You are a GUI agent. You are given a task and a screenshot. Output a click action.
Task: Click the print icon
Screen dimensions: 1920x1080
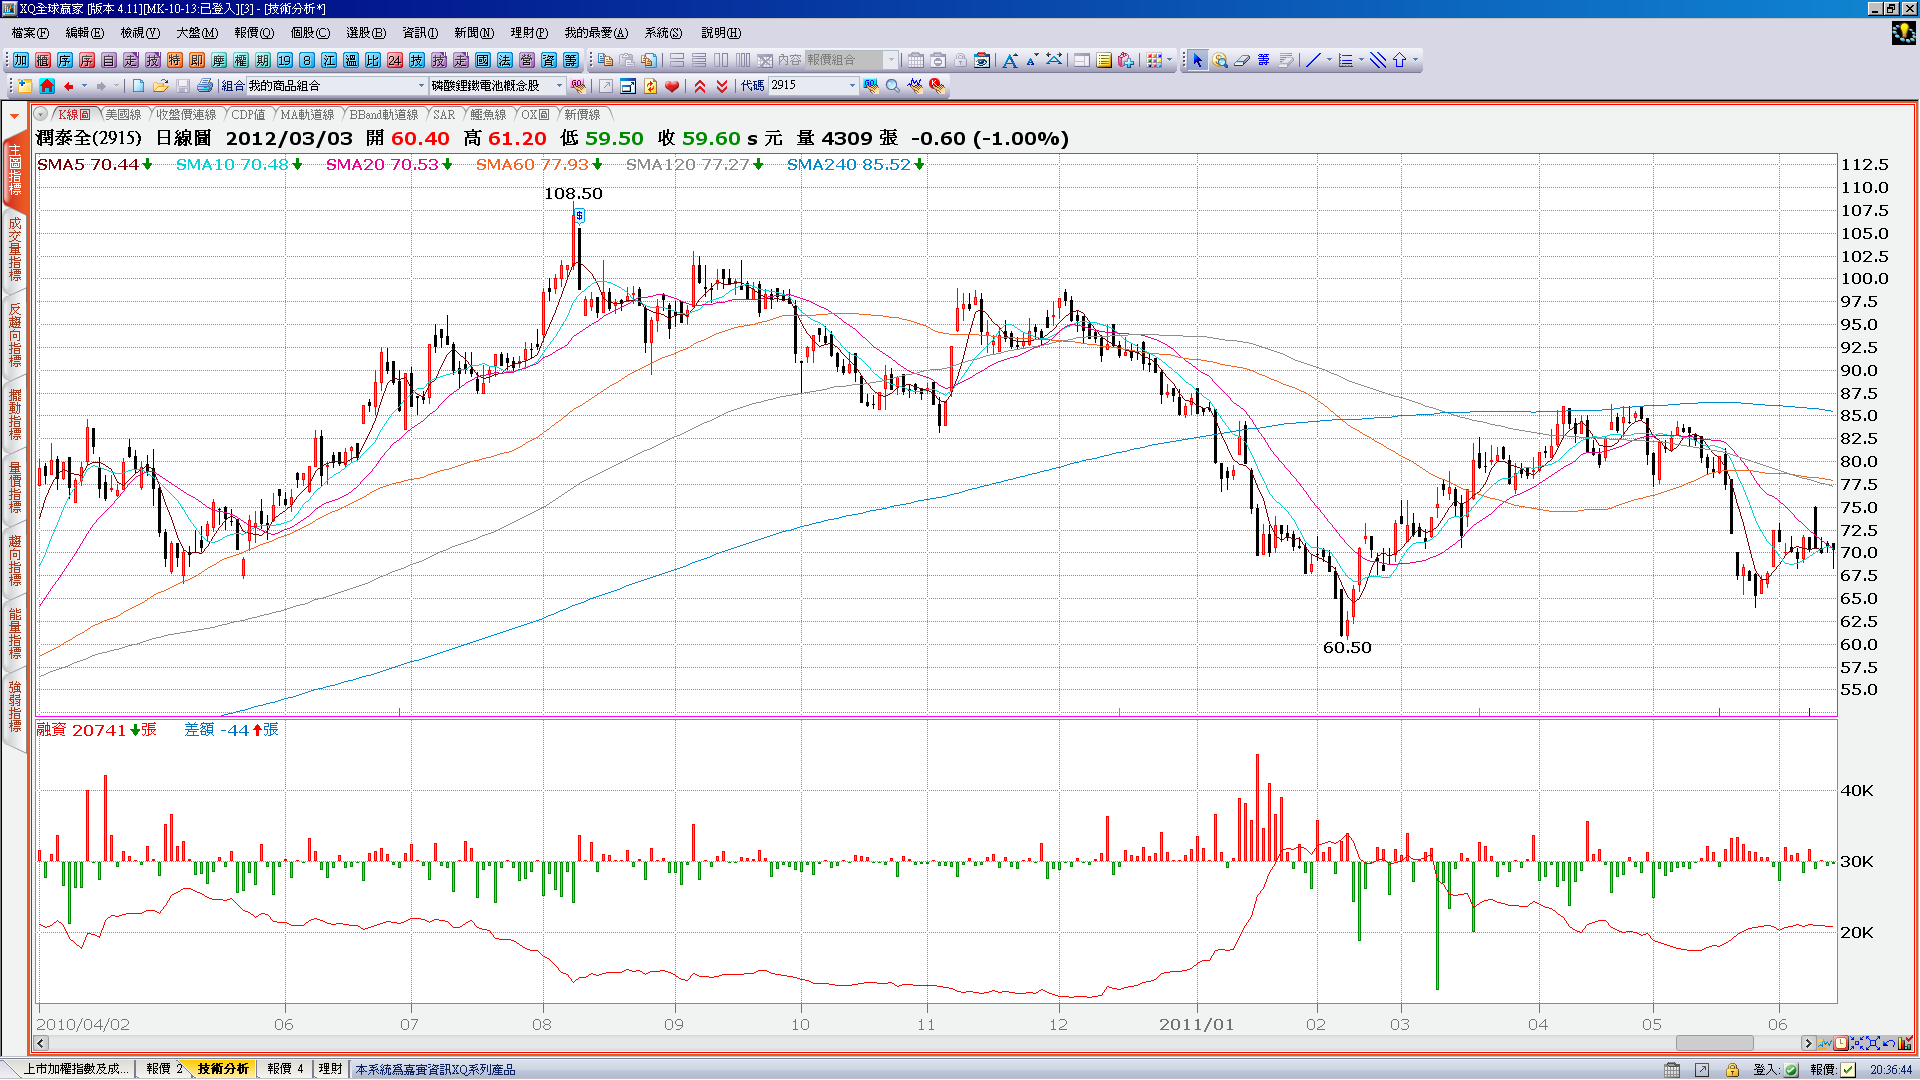(x=205, y=86)
